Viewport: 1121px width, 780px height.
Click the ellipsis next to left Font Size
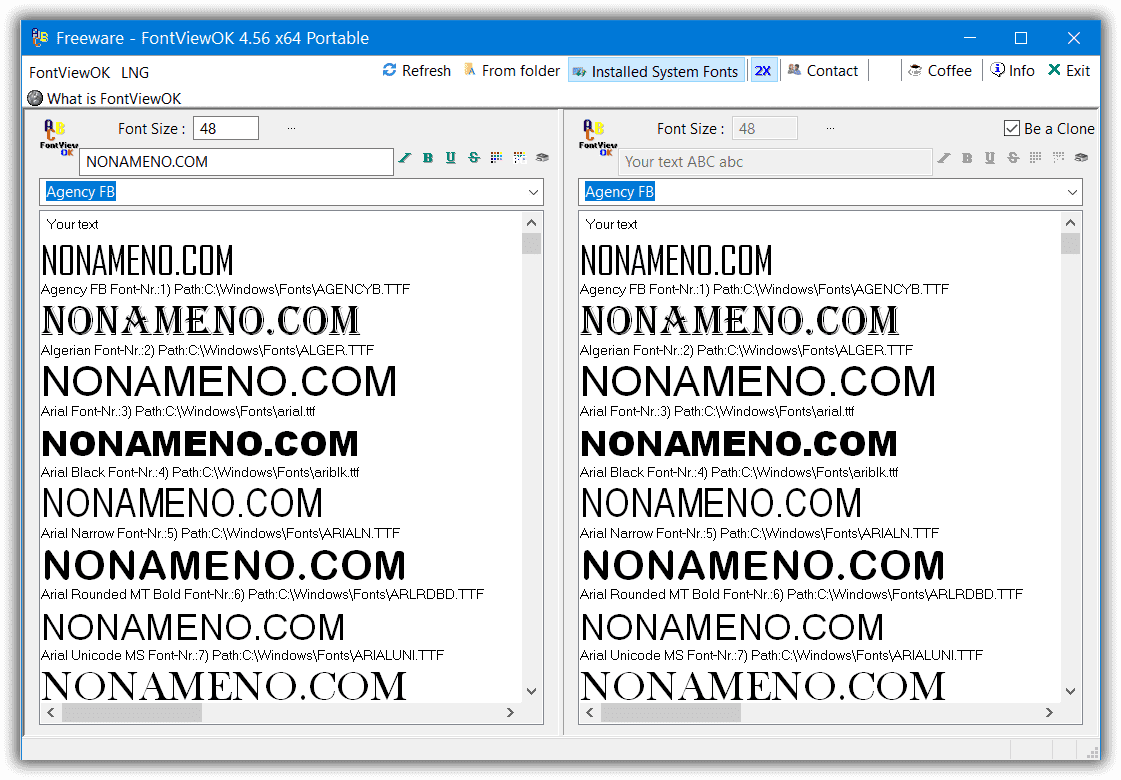(291, 129)
